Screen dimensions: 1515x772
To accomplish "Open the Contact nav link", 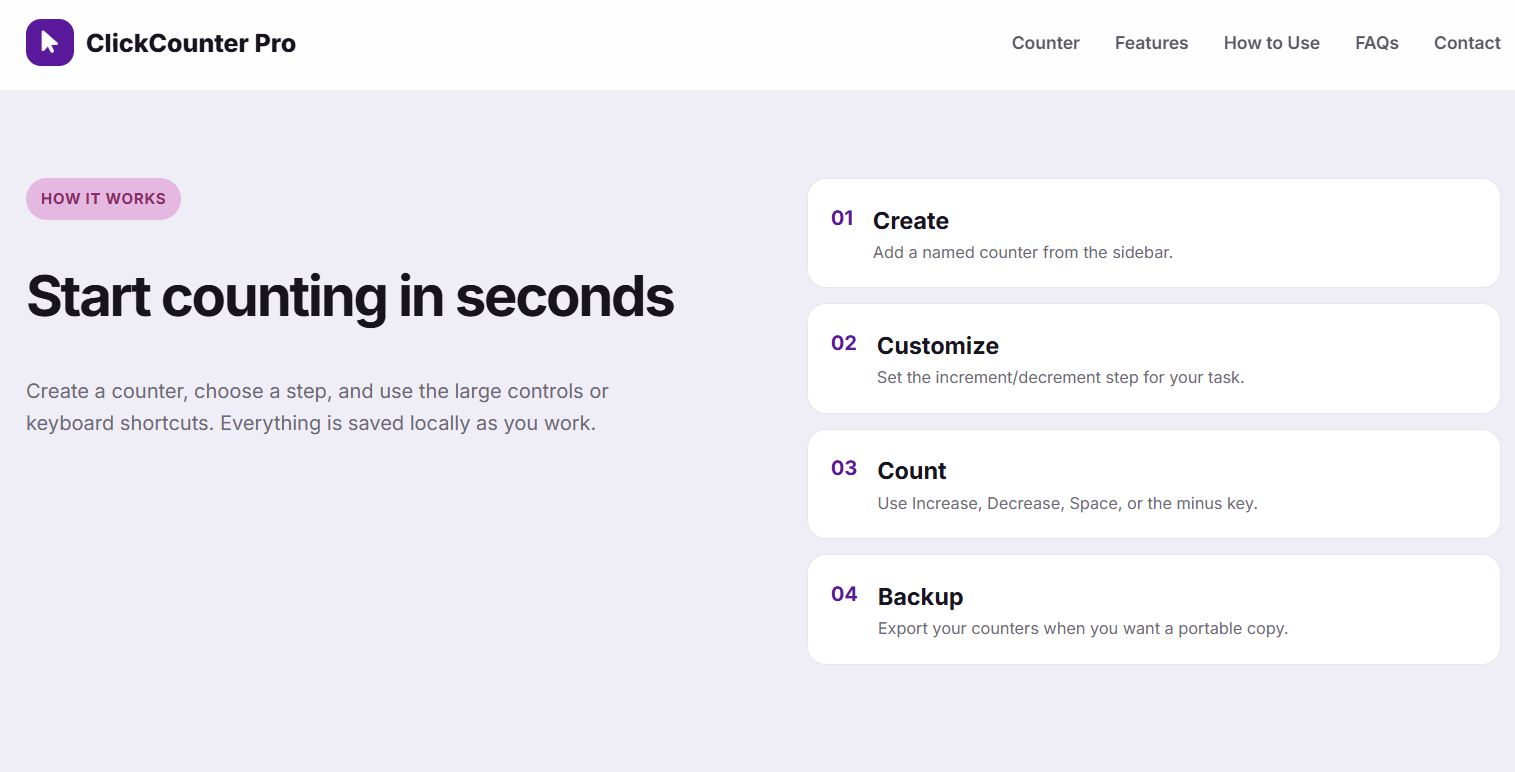I will coord(1467,43).
